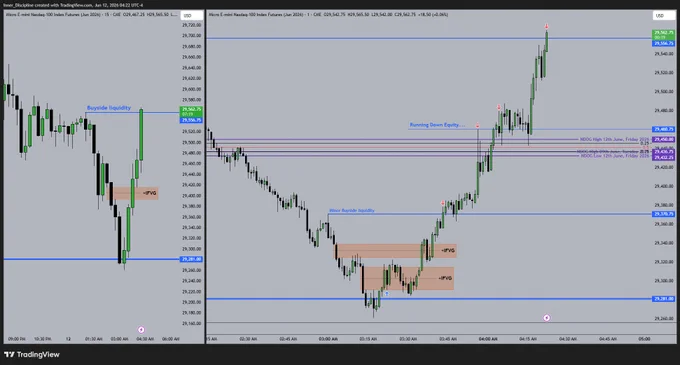
Task: Select the Running Down Equity text label
Action: 437,125
